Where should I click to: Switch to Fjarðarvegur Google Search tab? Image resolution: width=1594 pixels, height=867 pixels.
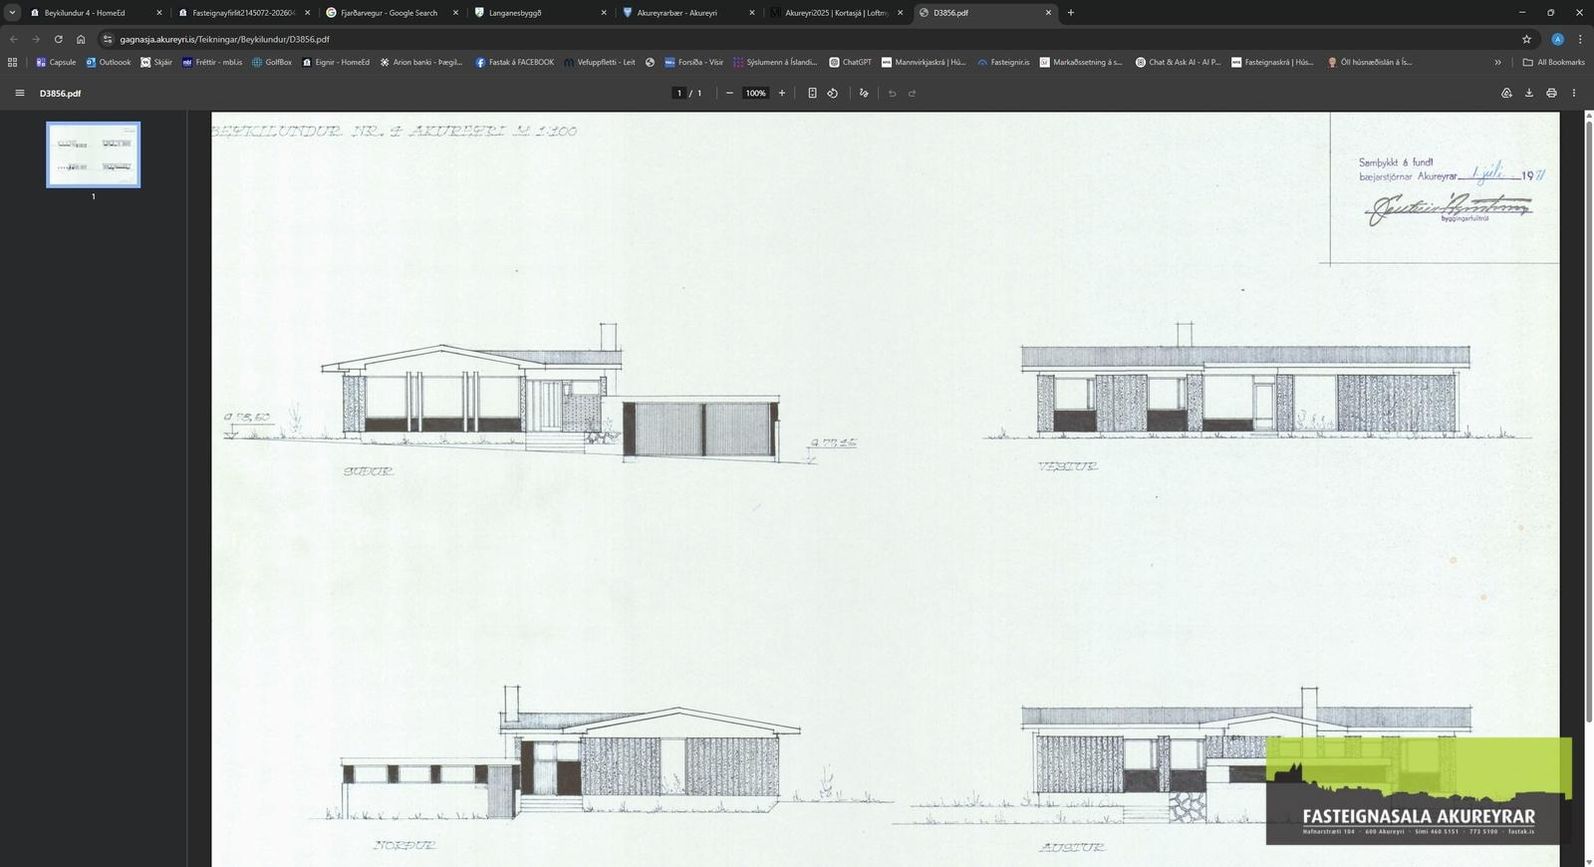tap(389, 13)
